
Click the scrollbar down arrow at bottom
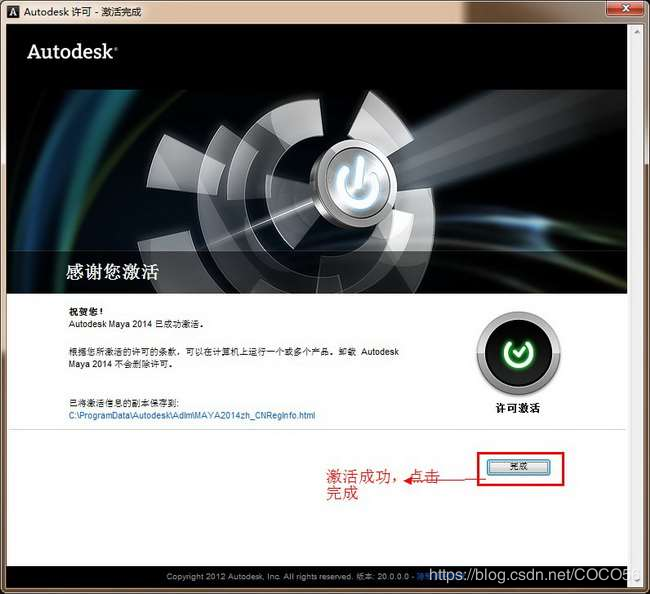(637, 581)
